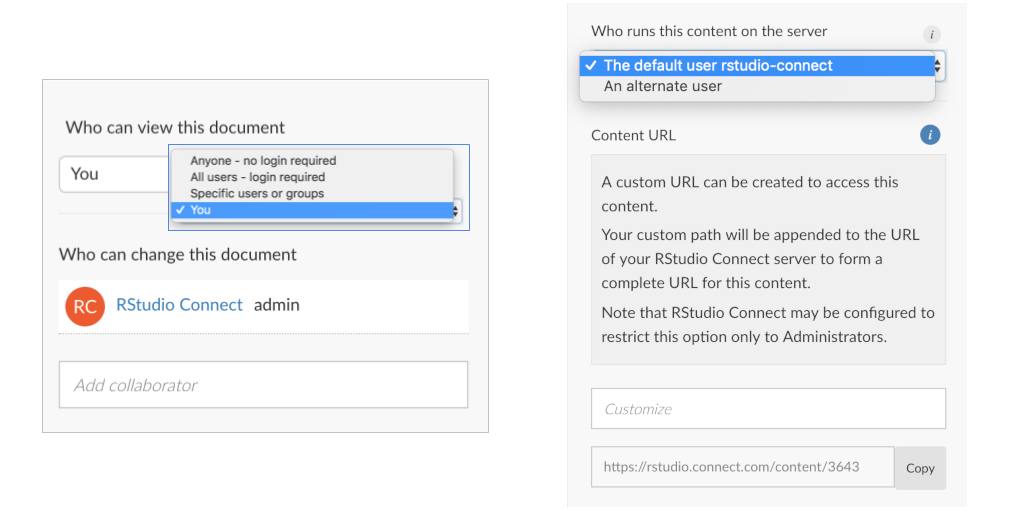Screen dimensions: 1017x510
Task: Click the gray info icon for server user
Action: pyautogui.click(x=931, y=34)
